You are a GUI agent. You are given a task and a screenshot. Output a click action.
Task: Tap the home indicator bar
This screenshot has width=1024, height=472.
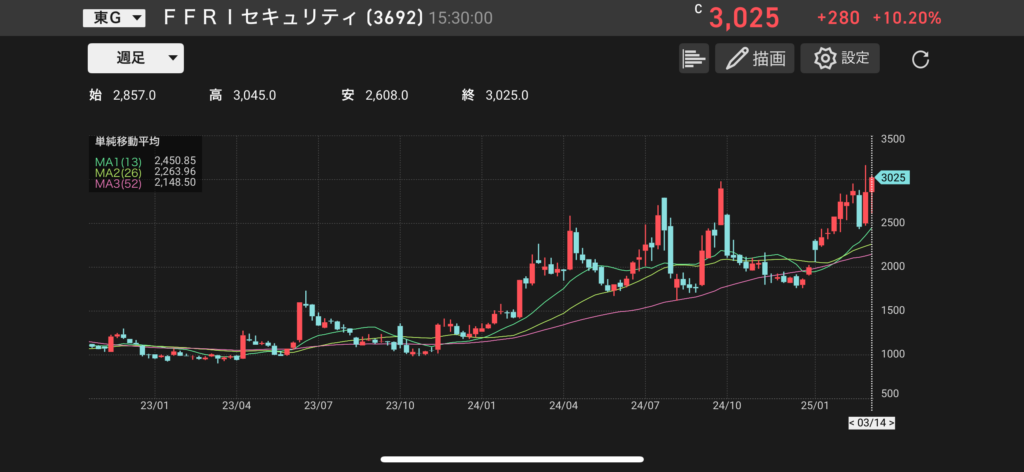click(511, 460)
